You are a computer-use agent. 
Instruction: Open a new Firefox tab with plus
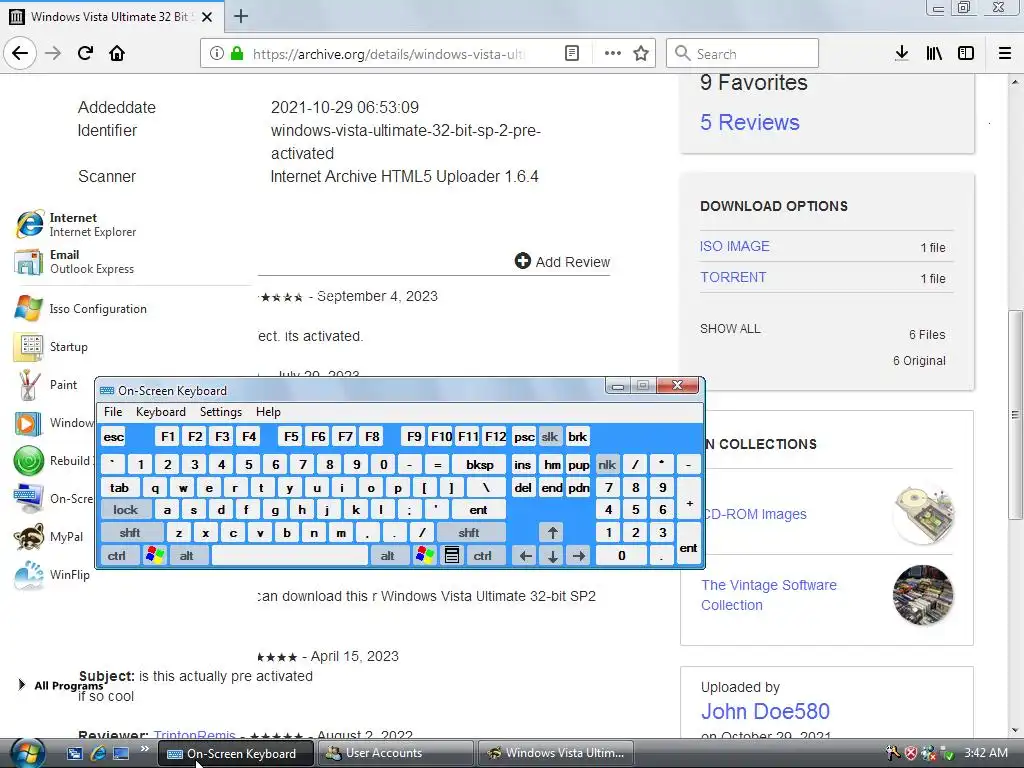(x=240, y=16)
